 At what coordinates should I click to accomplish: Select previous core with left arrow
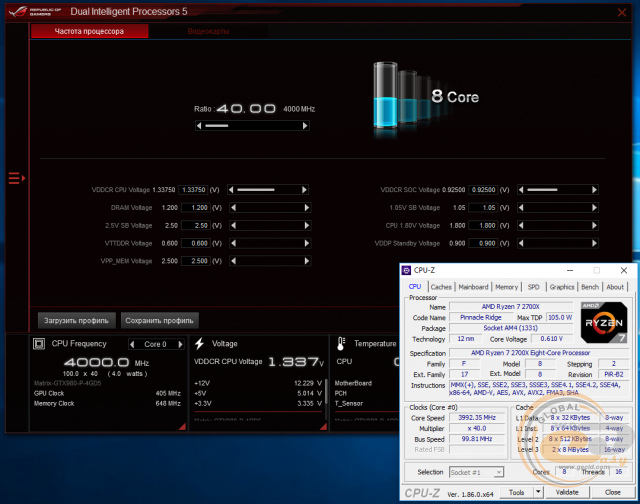point(132,344)
